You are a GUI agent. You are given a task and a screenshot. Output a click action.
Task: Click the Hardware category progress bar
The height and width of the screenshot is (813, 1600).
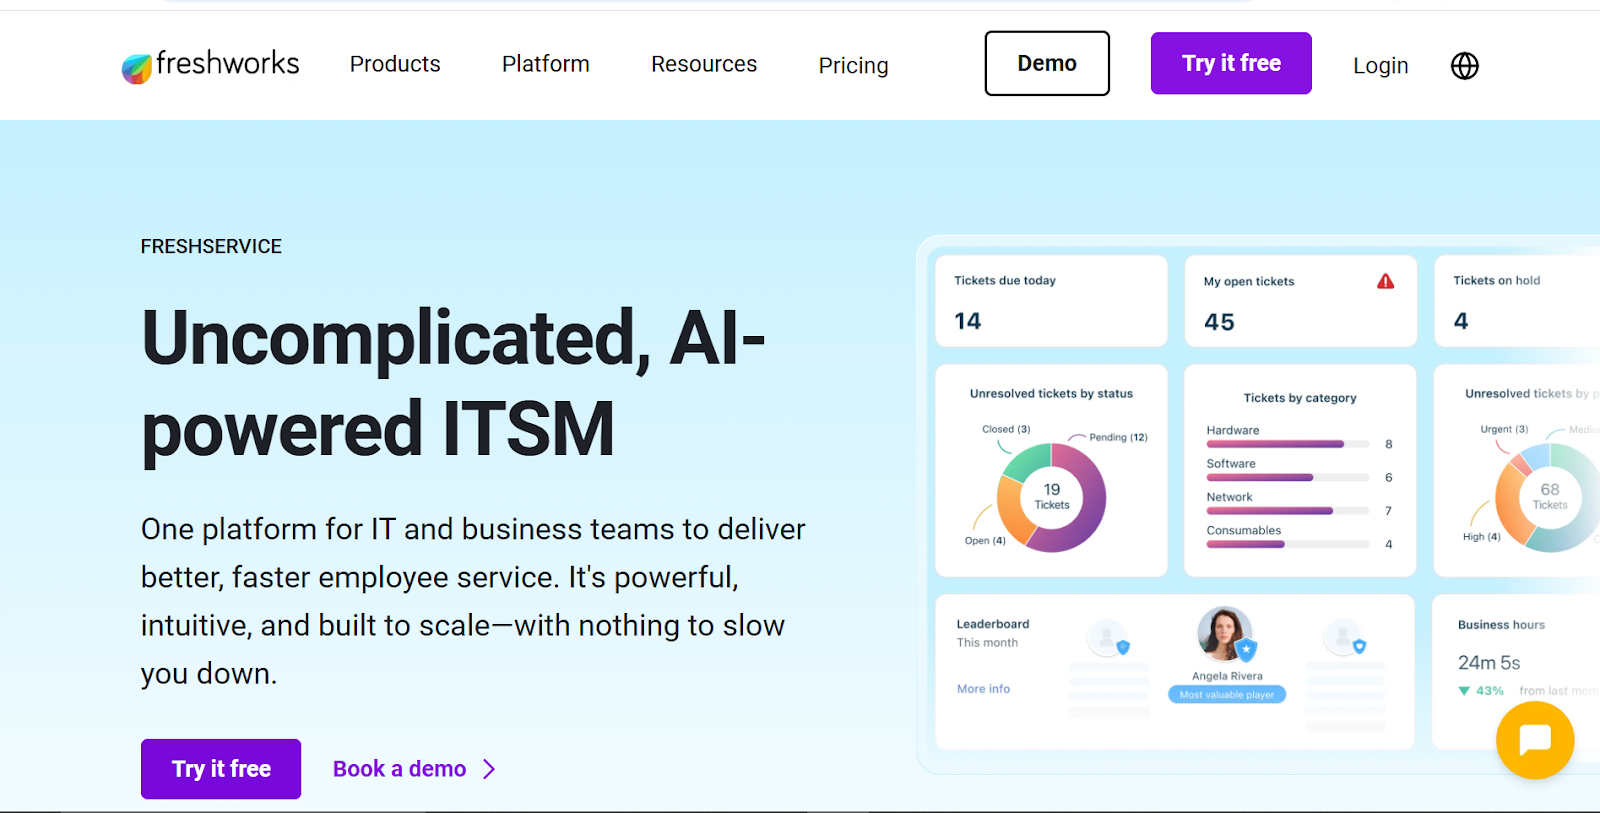click(x=1287, y=444)
